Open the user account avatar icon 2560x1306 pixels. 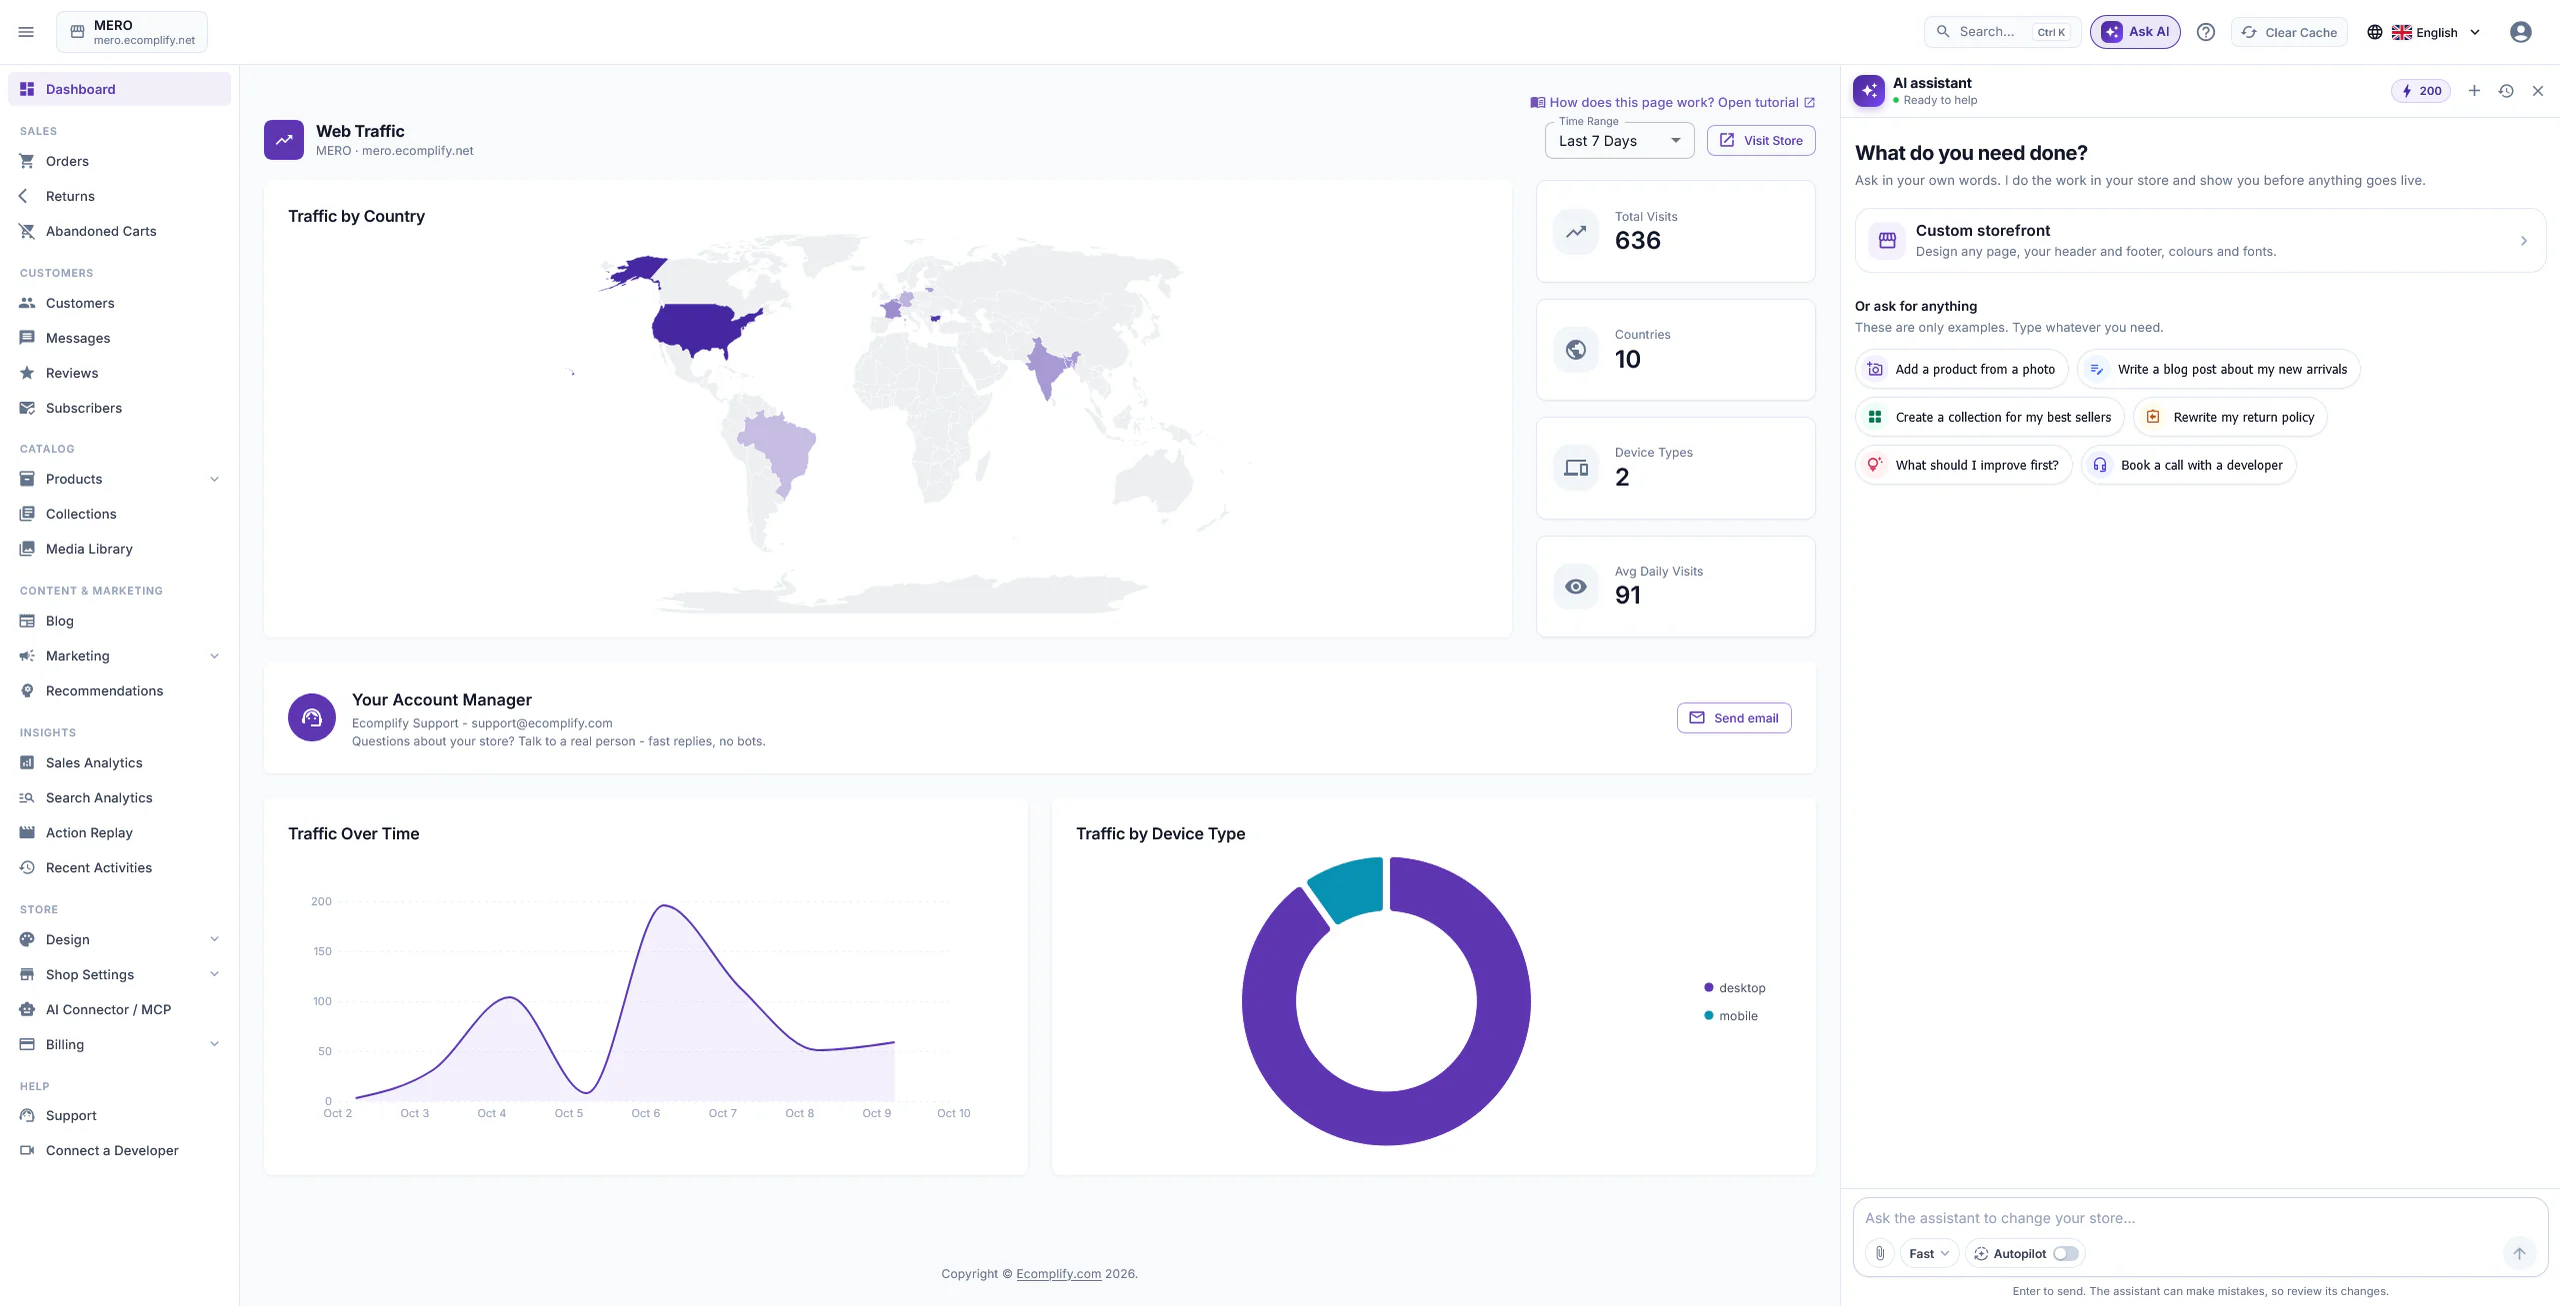[x=2520, y=32]
